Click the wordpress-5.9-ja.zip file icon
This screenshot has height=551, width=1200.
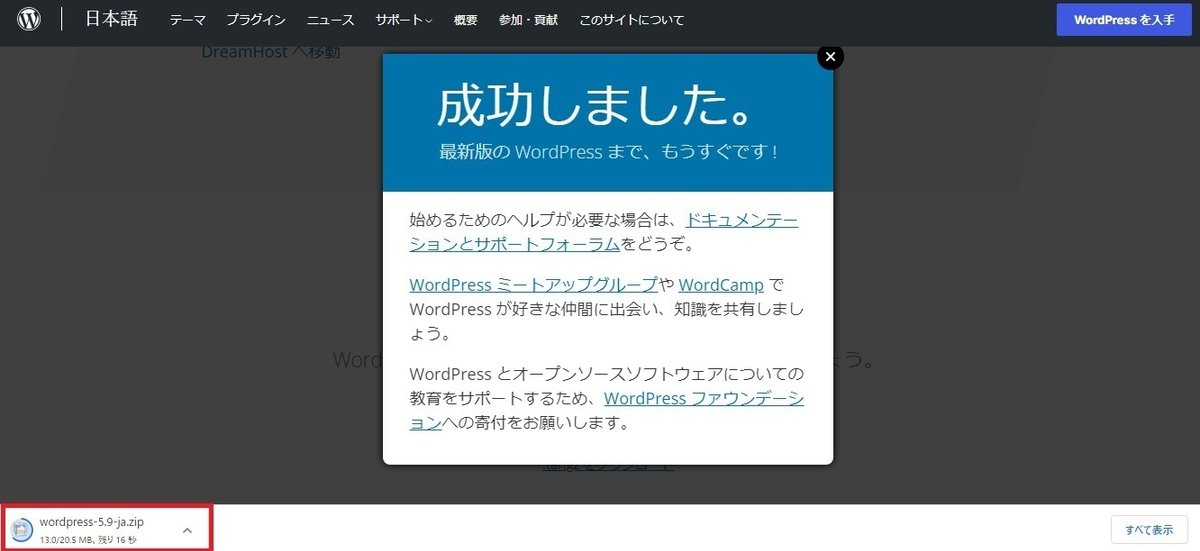[x=22, y=530]
